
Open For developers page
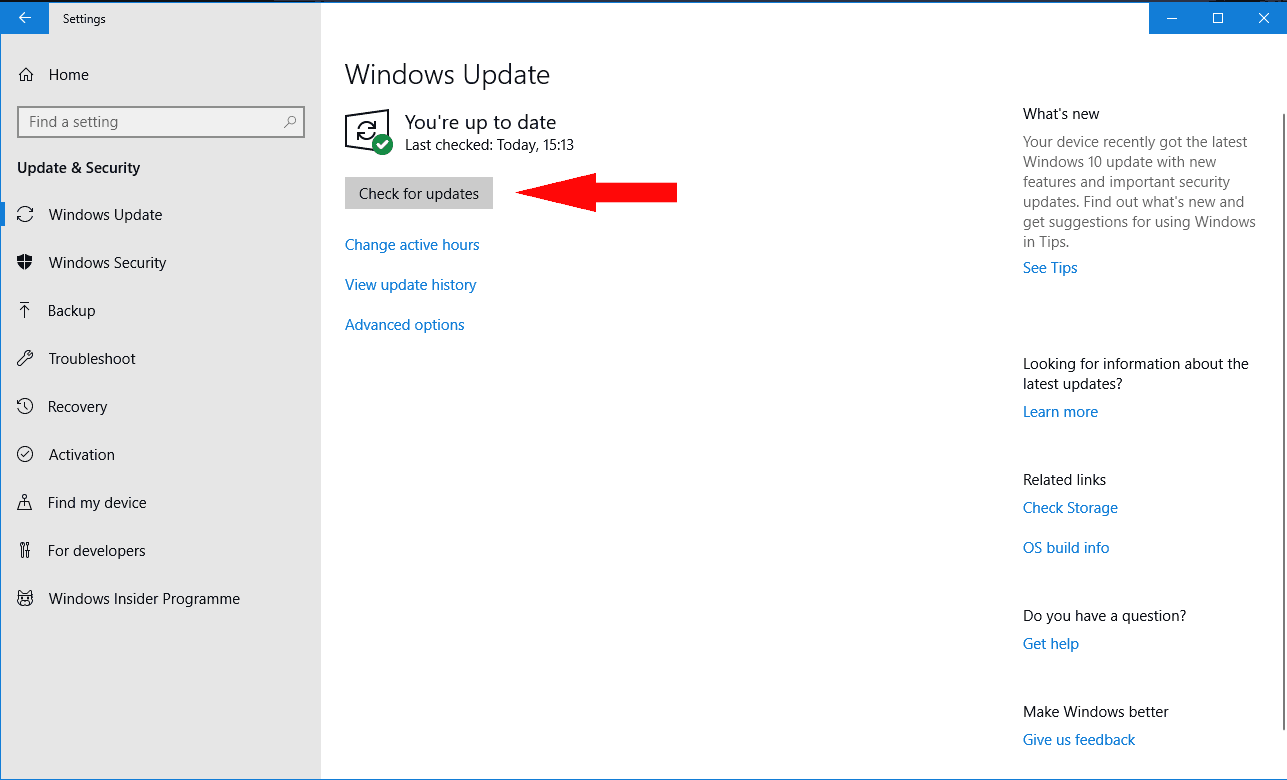(x=161, y=551)
